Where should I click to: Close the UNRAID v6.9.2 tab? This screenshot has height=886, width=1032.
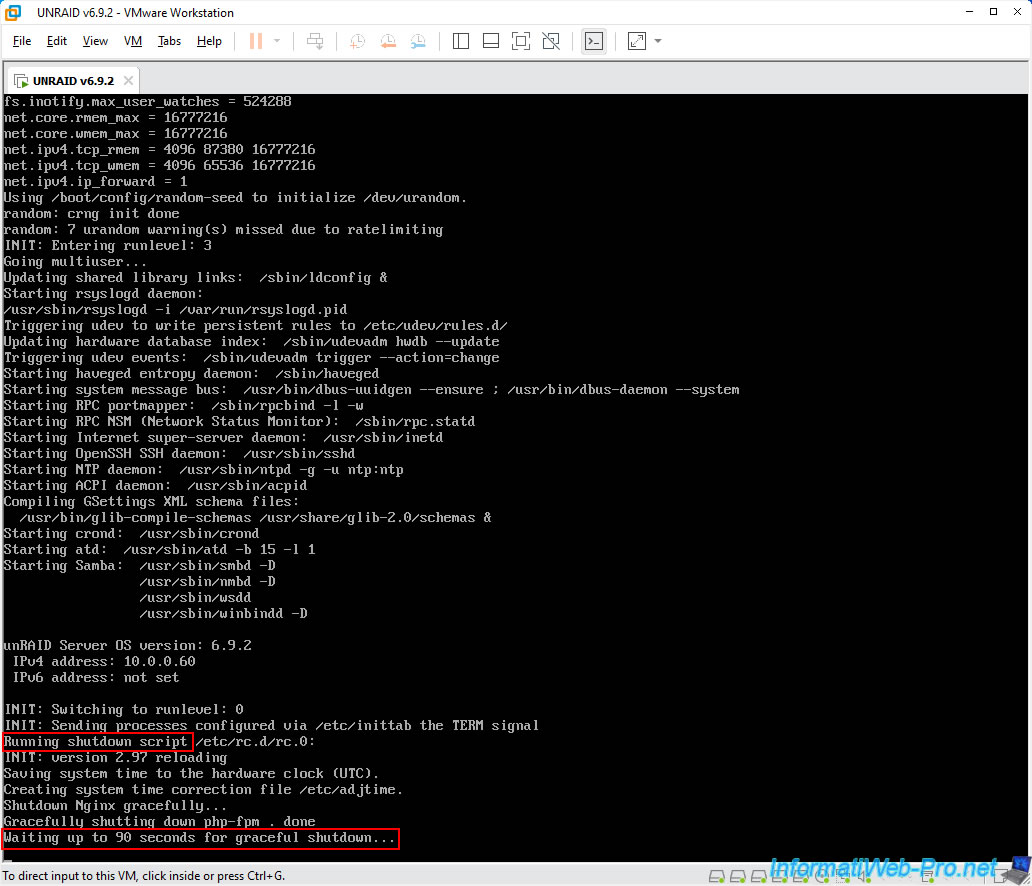128,80
